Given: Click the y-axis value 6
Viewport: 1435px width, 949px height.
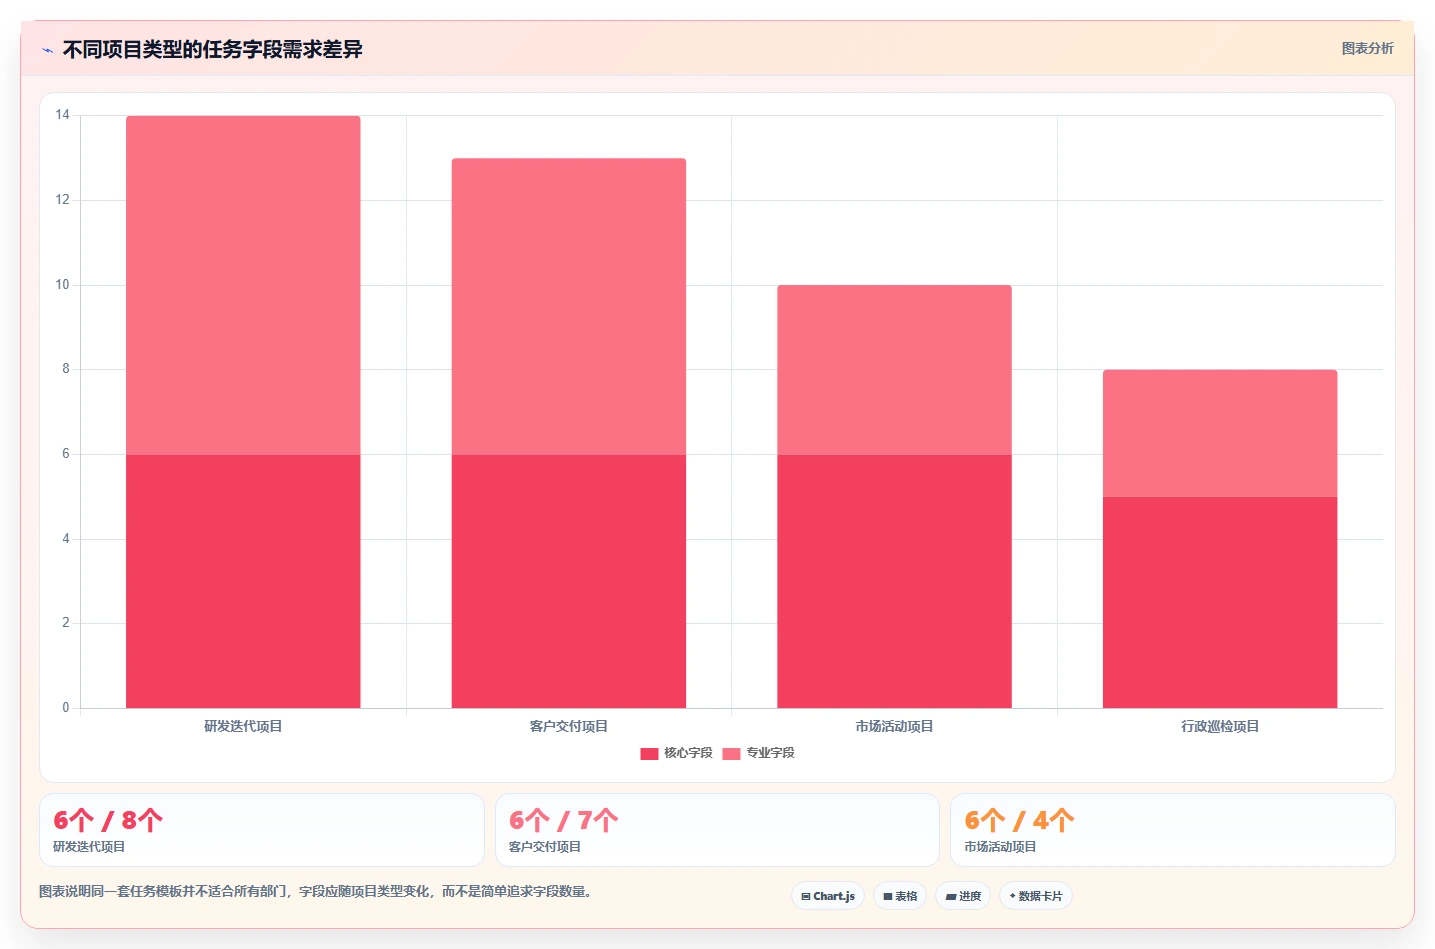Looking at the screenshot, I should pyautogui.click(x=66, y=454).
